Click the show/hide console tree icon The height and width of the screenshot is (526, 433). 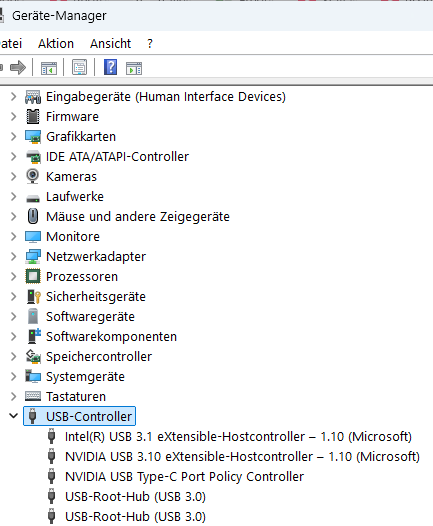pyautogui.click(x=49, y=68)
